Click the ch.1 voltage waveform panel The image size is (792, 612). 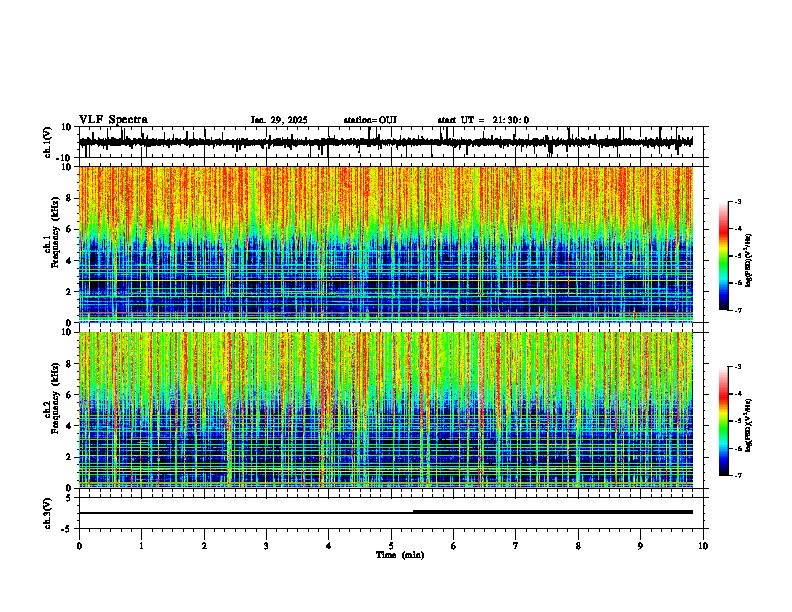point(391,142)
